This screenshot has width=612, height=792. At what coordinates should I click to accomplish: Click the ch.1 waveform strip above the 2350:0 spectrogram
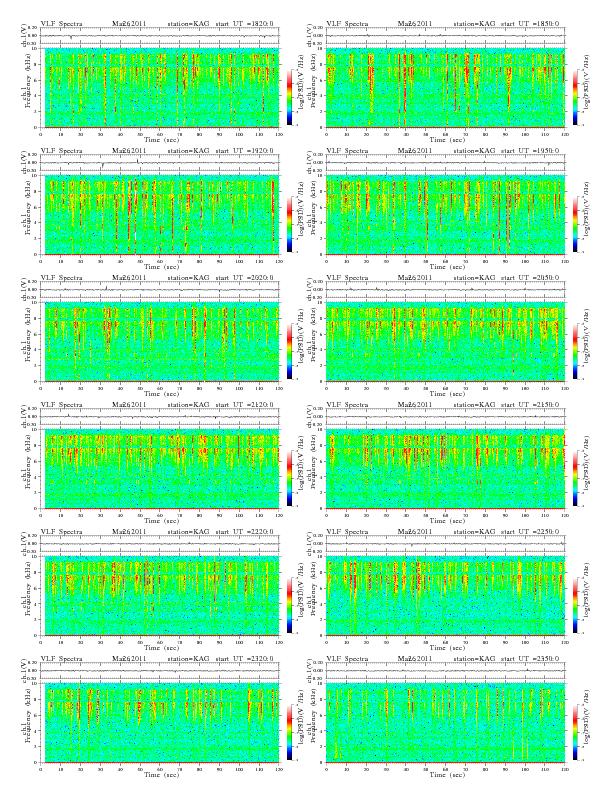[446, 671]
